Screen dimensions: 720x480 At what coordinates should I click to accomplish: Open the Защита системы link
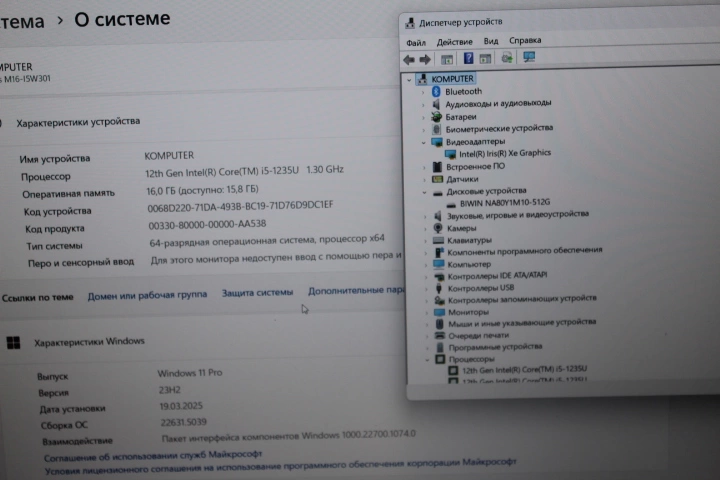point(257,293)
